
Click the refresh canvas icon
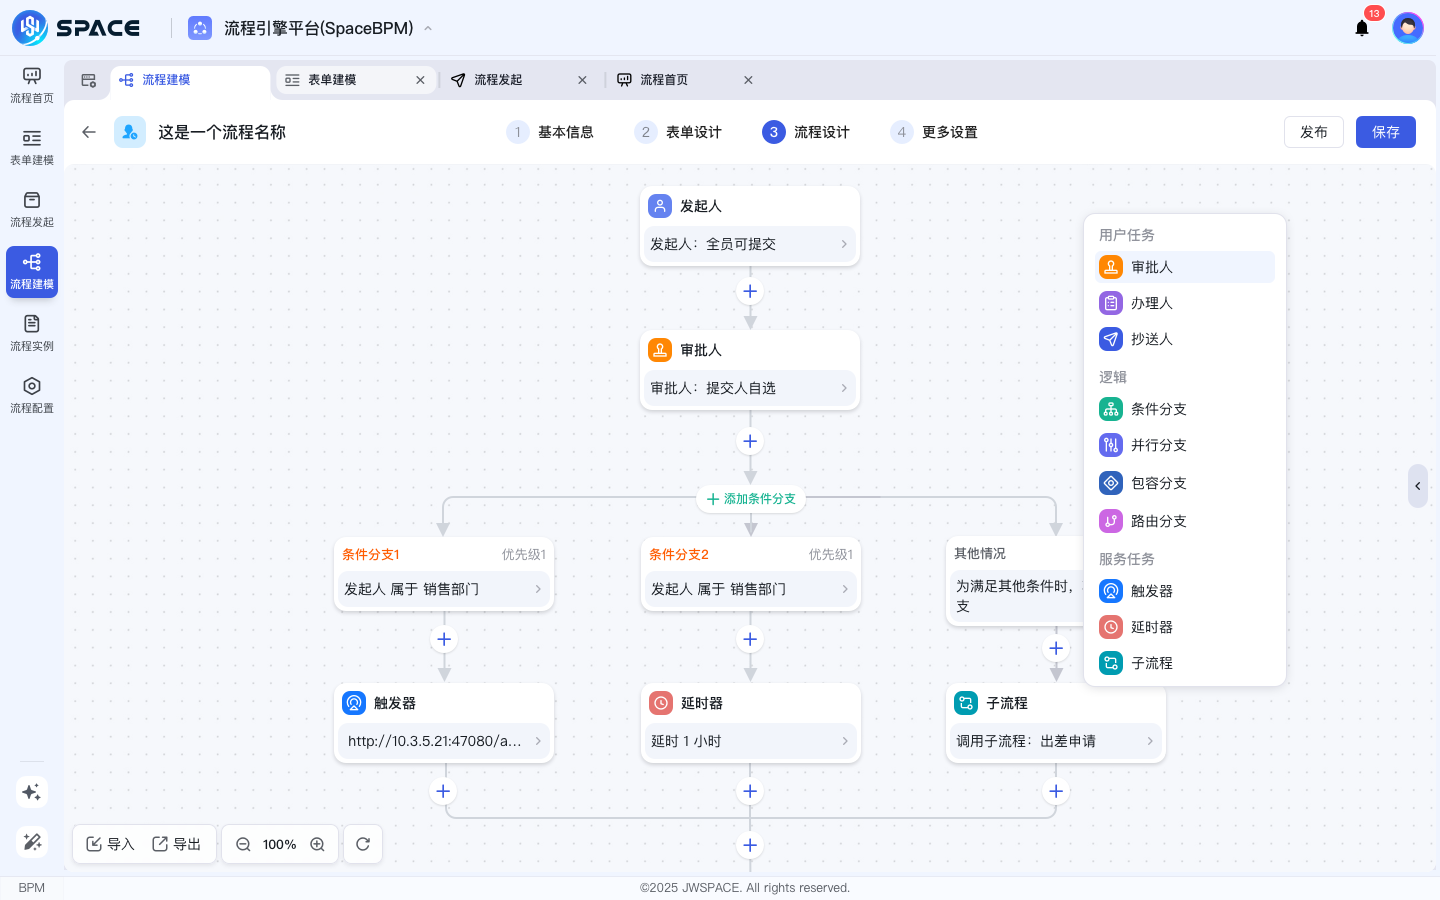[x=363, y=844]
